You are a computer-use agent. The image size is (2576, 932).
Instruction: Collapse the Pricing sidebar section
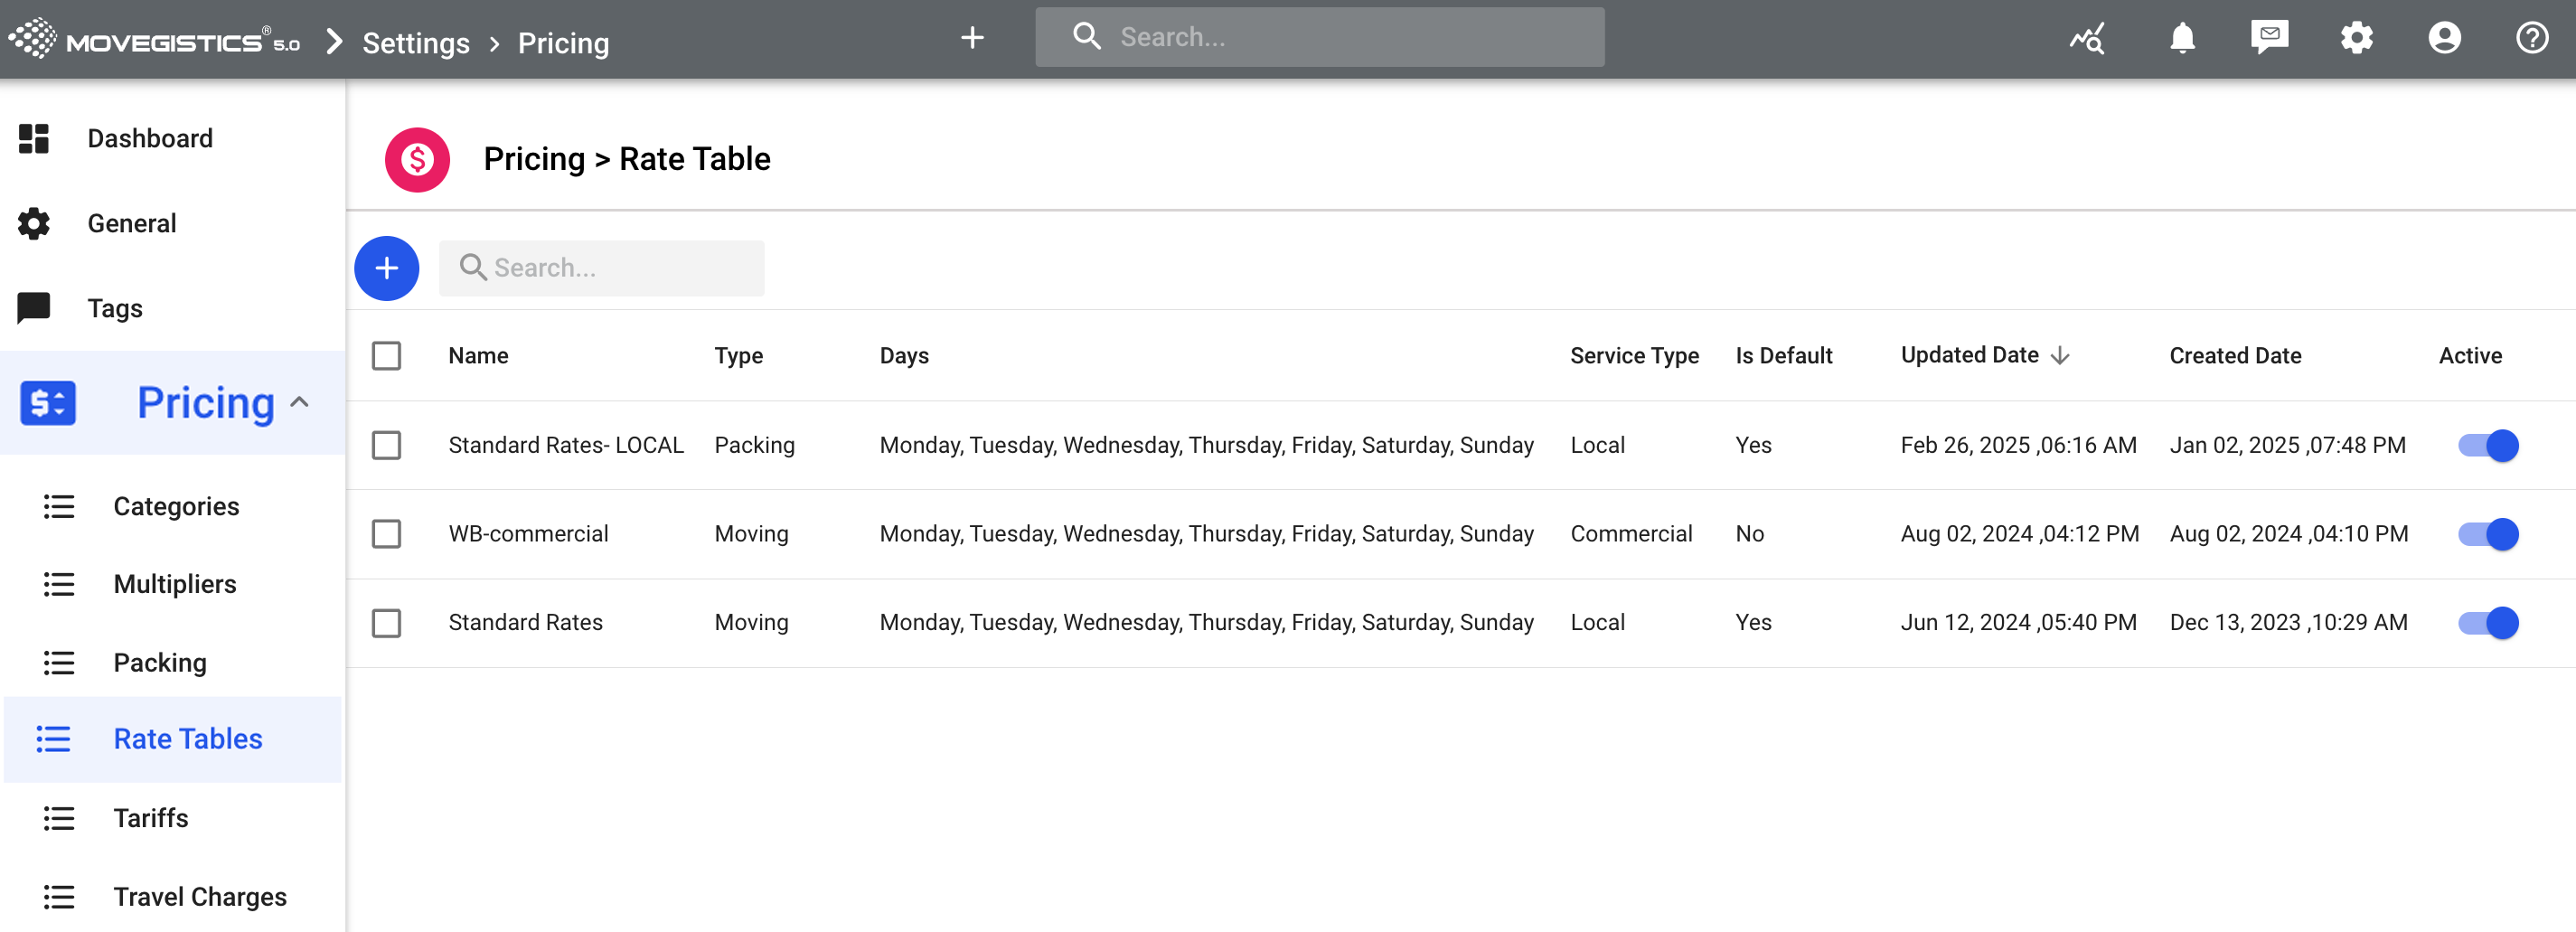pyautogui.click(x=299, y=403)
